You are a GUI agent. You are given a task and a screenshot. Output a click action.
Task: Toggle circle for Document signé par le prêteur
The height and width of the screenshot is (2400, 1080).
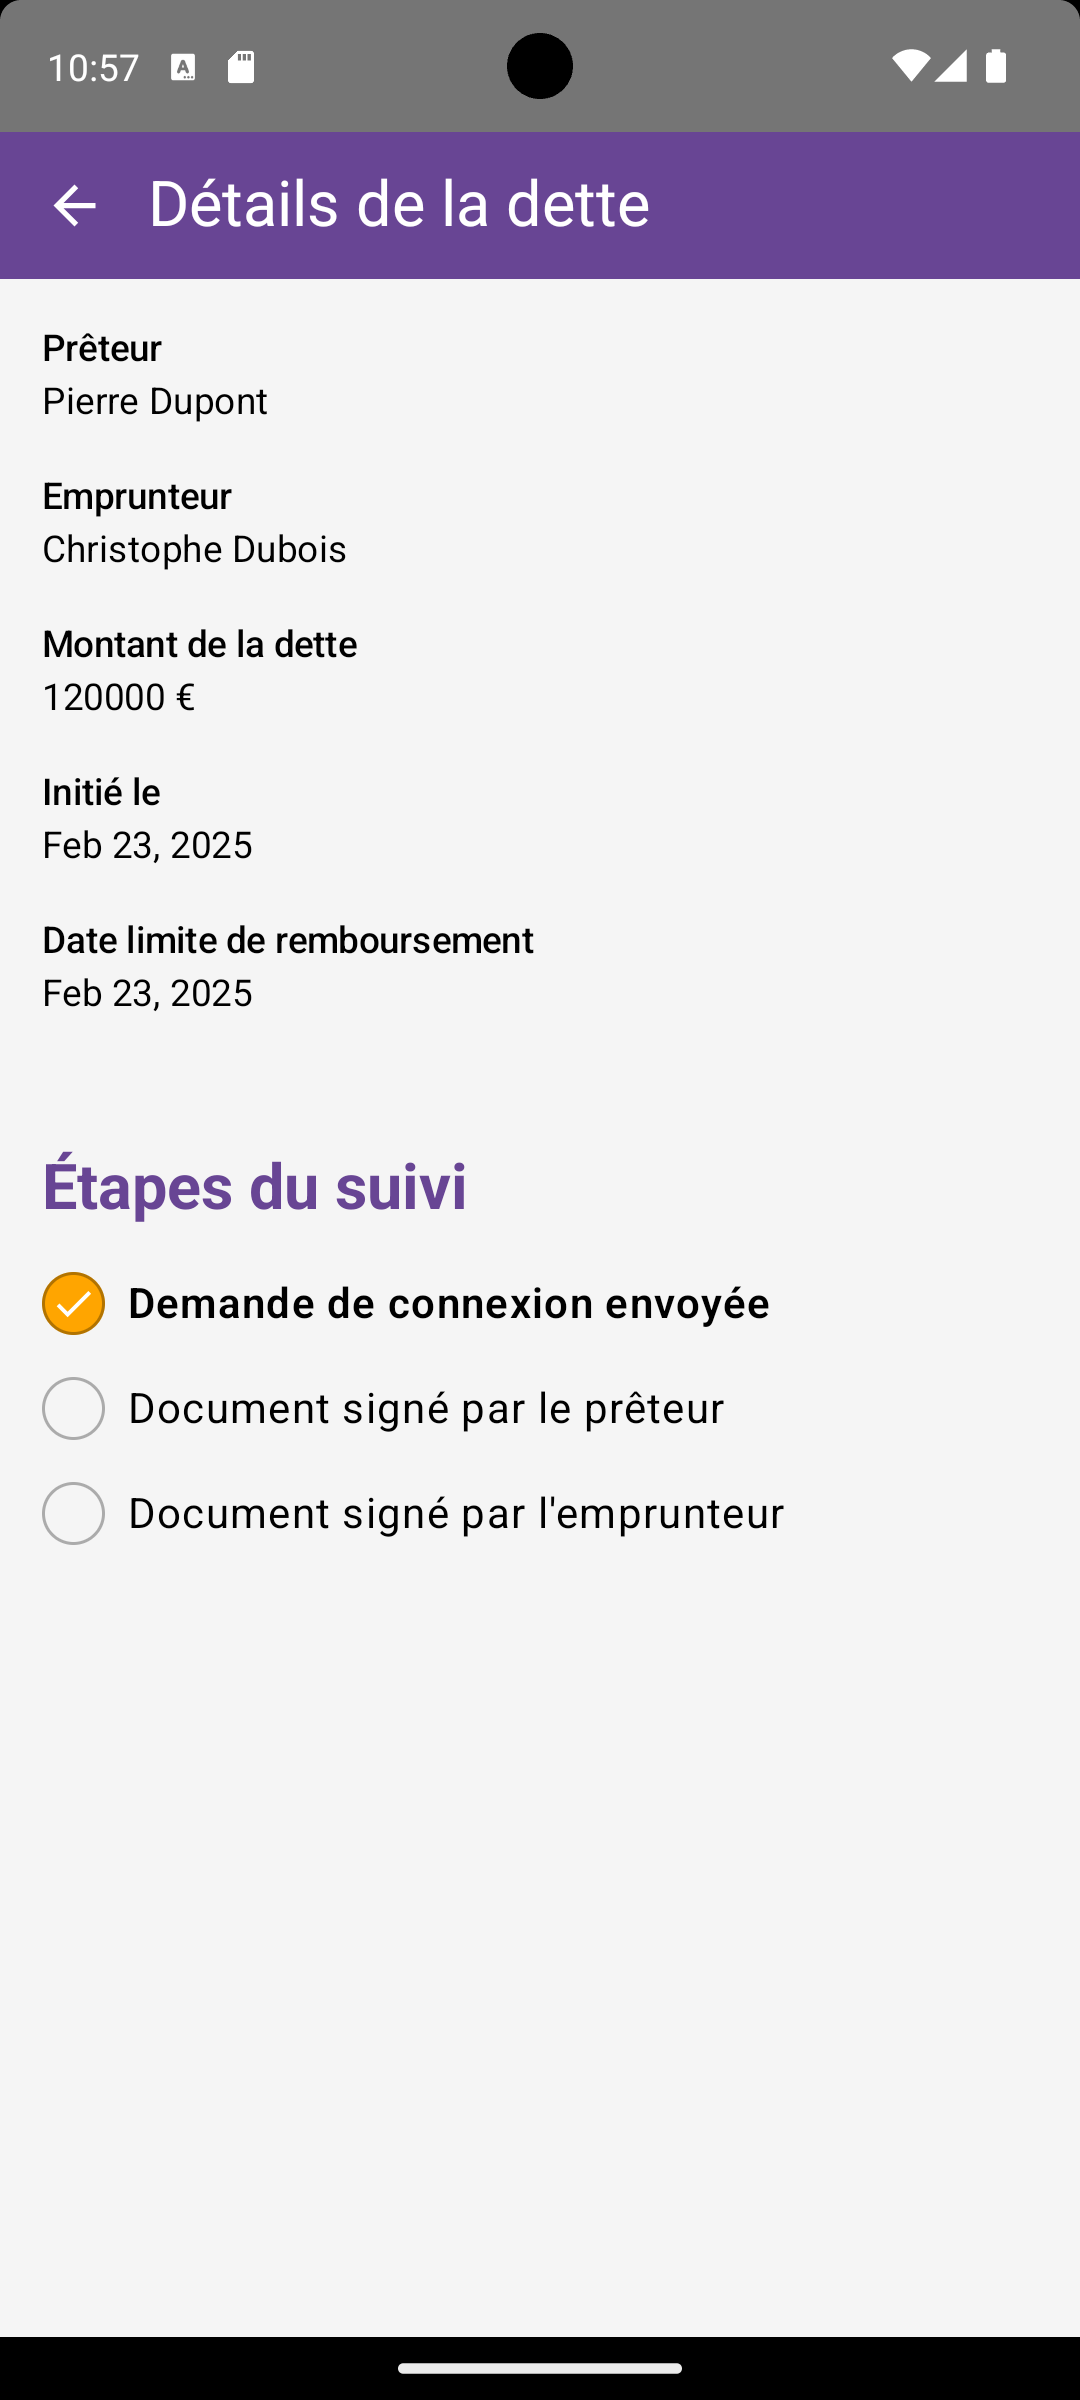click(x=73, y=1409)
